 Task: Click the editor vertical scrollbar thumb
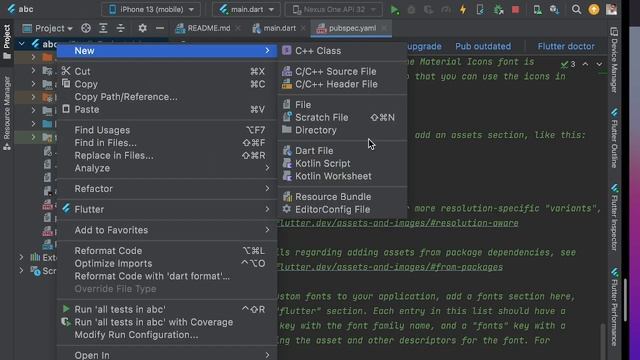[602, 342]
